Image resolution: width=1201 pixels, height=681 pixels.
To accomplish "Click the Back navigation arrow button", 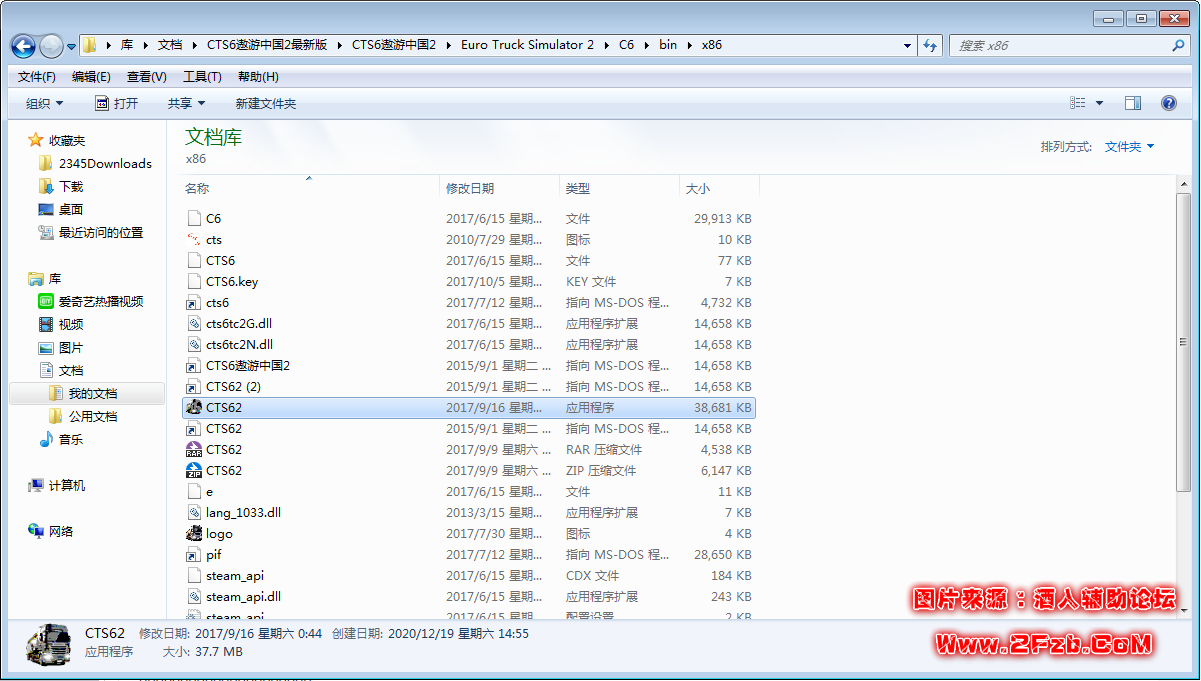I will (24, 46).
